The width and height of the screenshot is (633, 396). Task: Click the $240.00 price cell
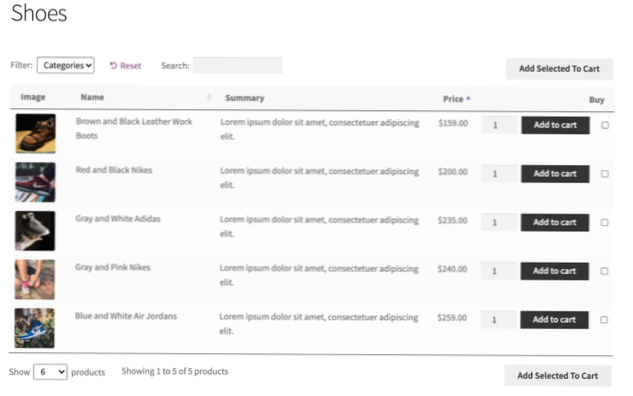(x=452, y=269)
